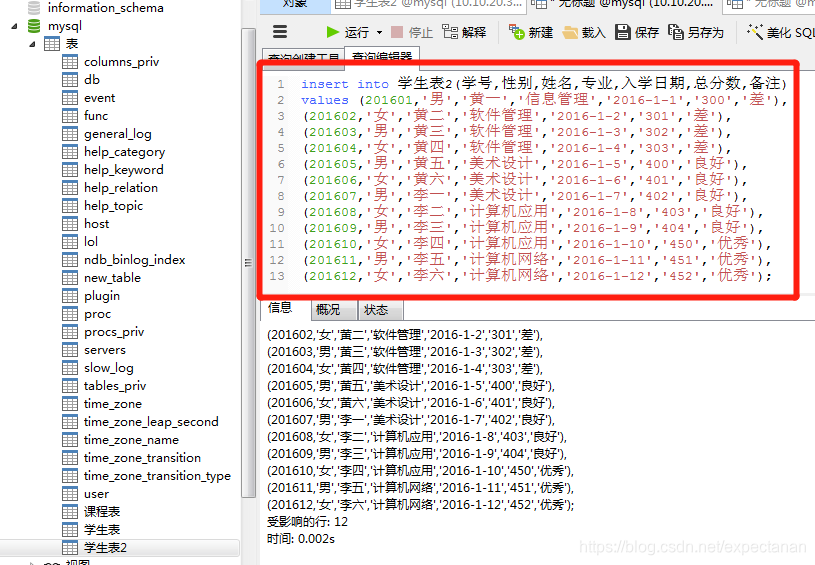Click the line 13 row with 201612

pyautogui.click(x=537, y=275)
